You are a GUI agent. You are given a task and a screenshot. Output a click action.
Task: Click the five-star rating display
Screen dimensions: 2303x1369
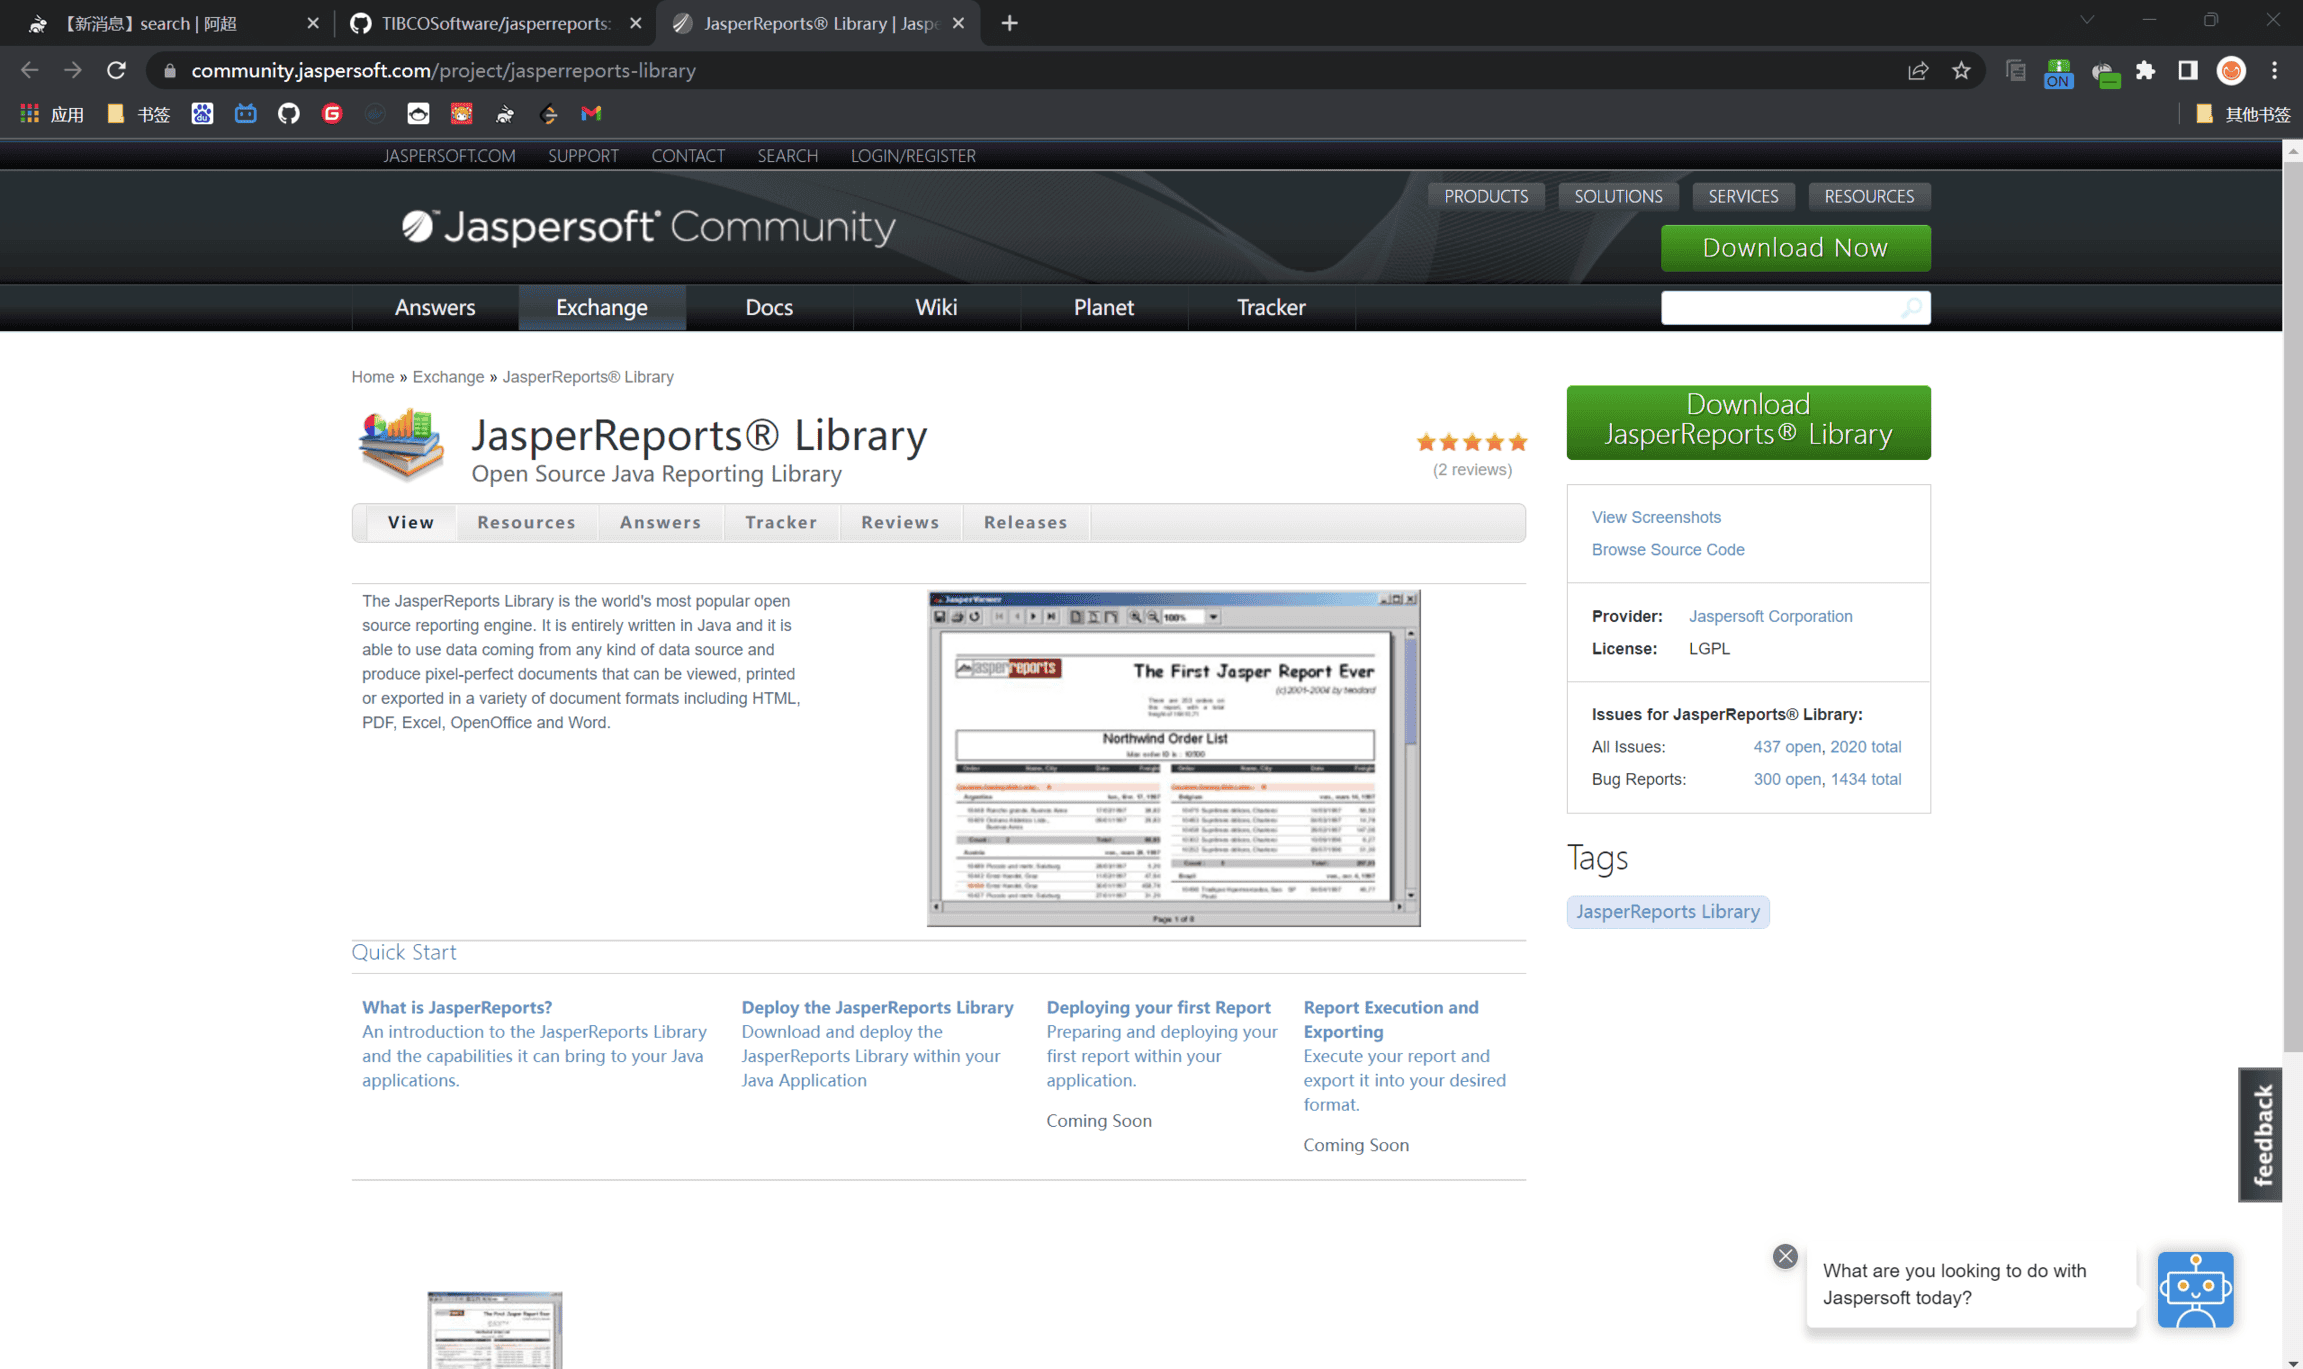pyautogui.click(x=1471, y=442)
